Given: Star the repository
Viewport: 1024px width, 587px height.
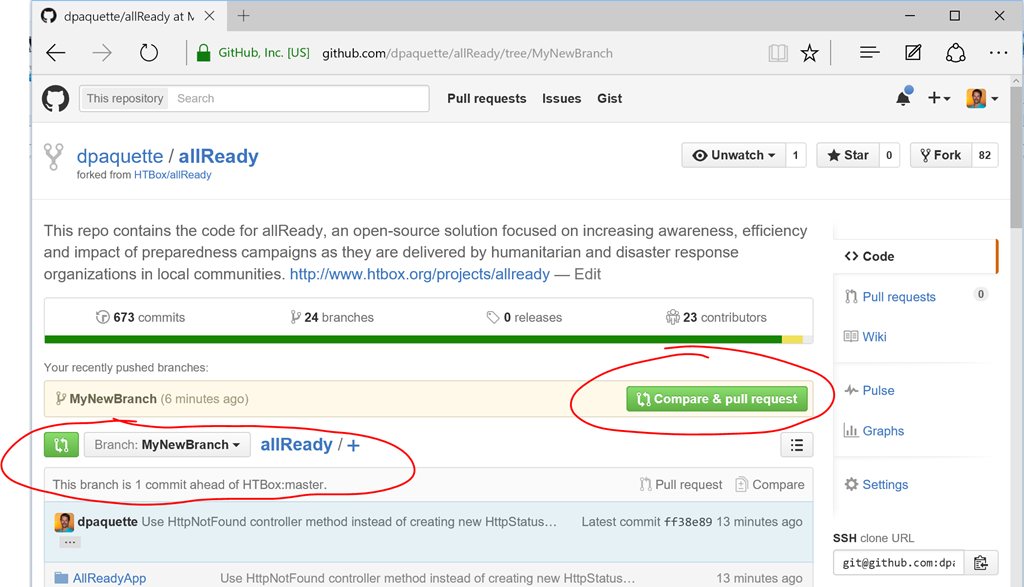Looking at the screenshot, I should point(848,155).
